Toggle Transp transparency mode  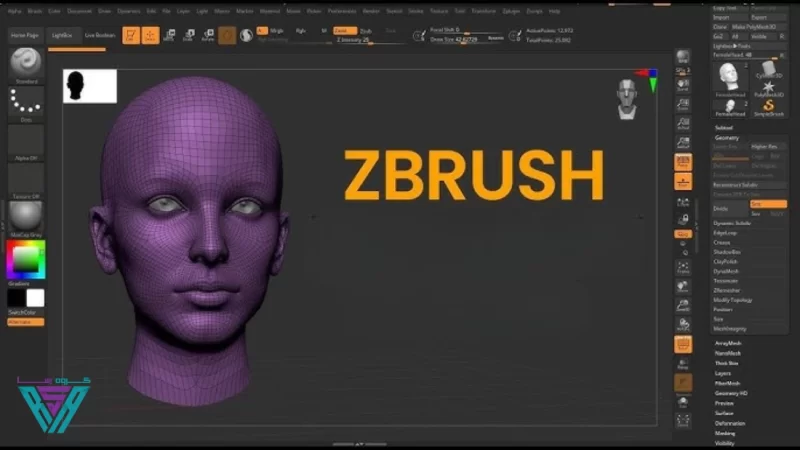[683, 364]
